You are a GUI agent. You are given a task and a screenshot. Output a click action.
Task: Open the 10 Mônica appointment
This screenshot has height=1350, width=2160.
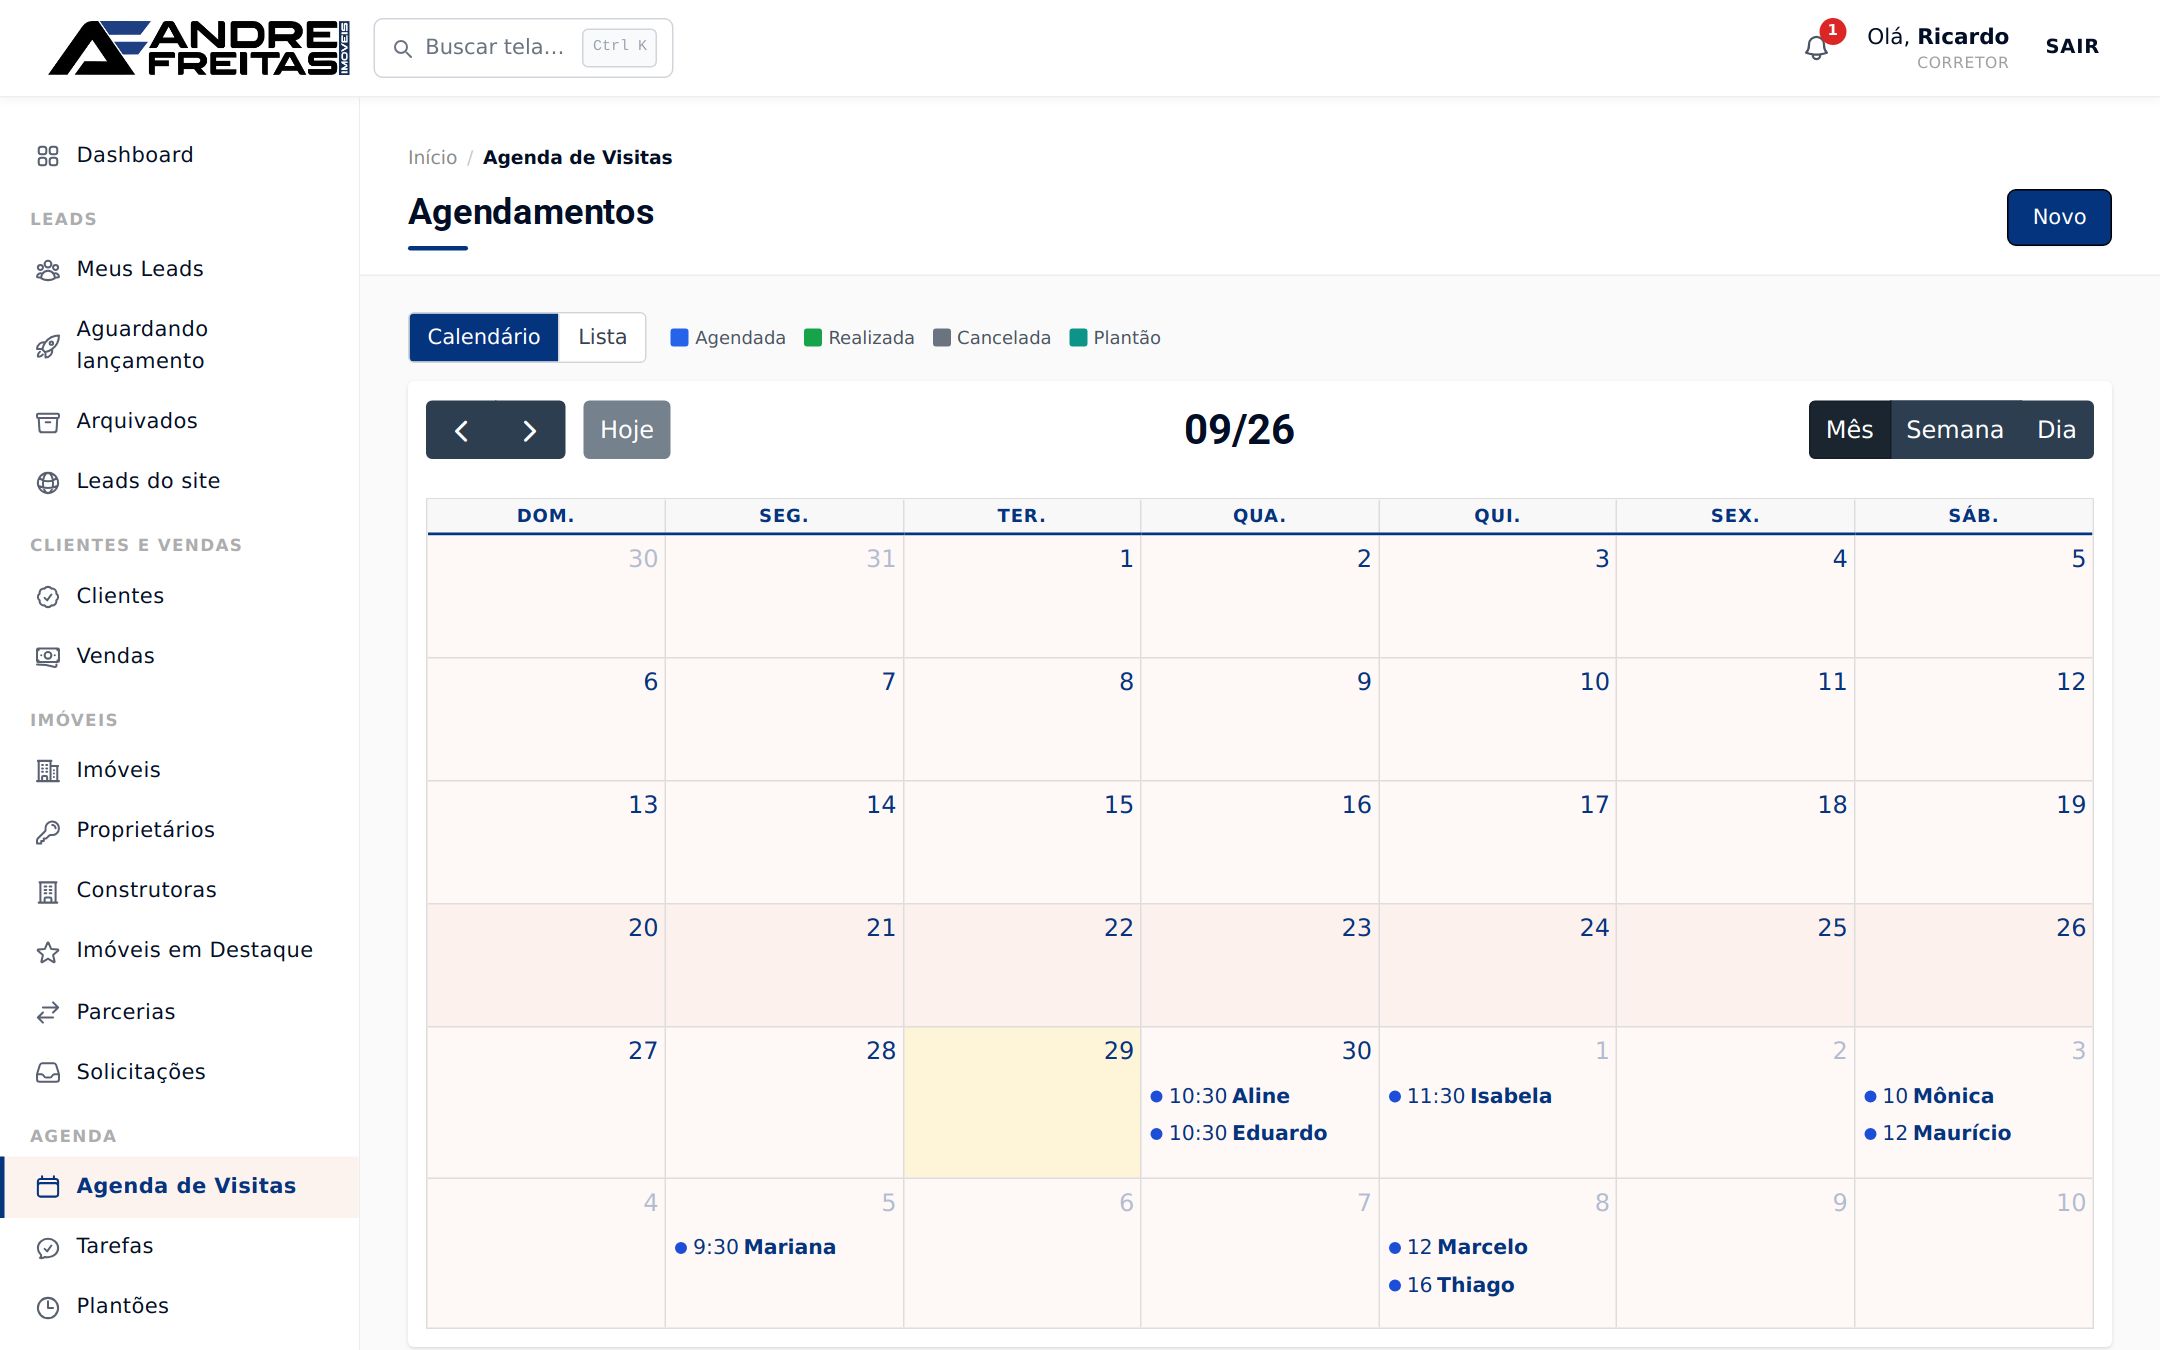click(x=1973, y=1096)
